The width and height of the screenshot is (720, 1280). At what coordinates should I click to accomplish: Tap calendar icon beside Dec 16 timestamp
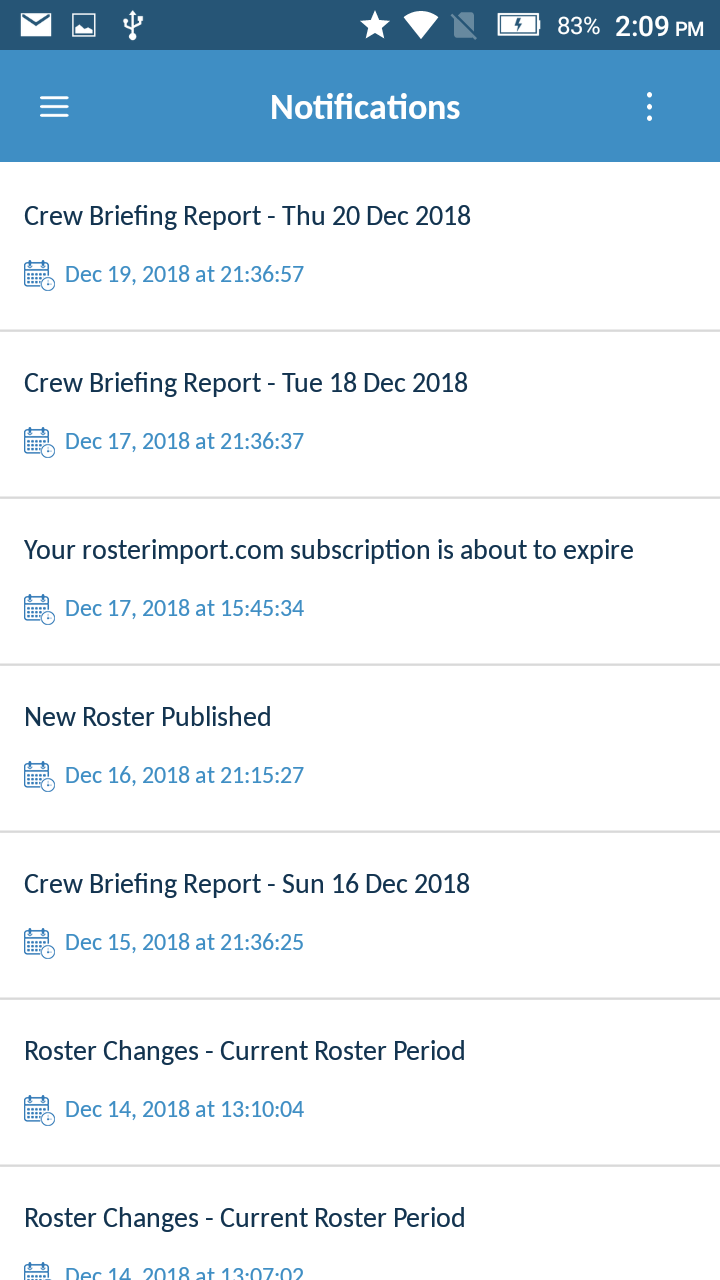39,776
